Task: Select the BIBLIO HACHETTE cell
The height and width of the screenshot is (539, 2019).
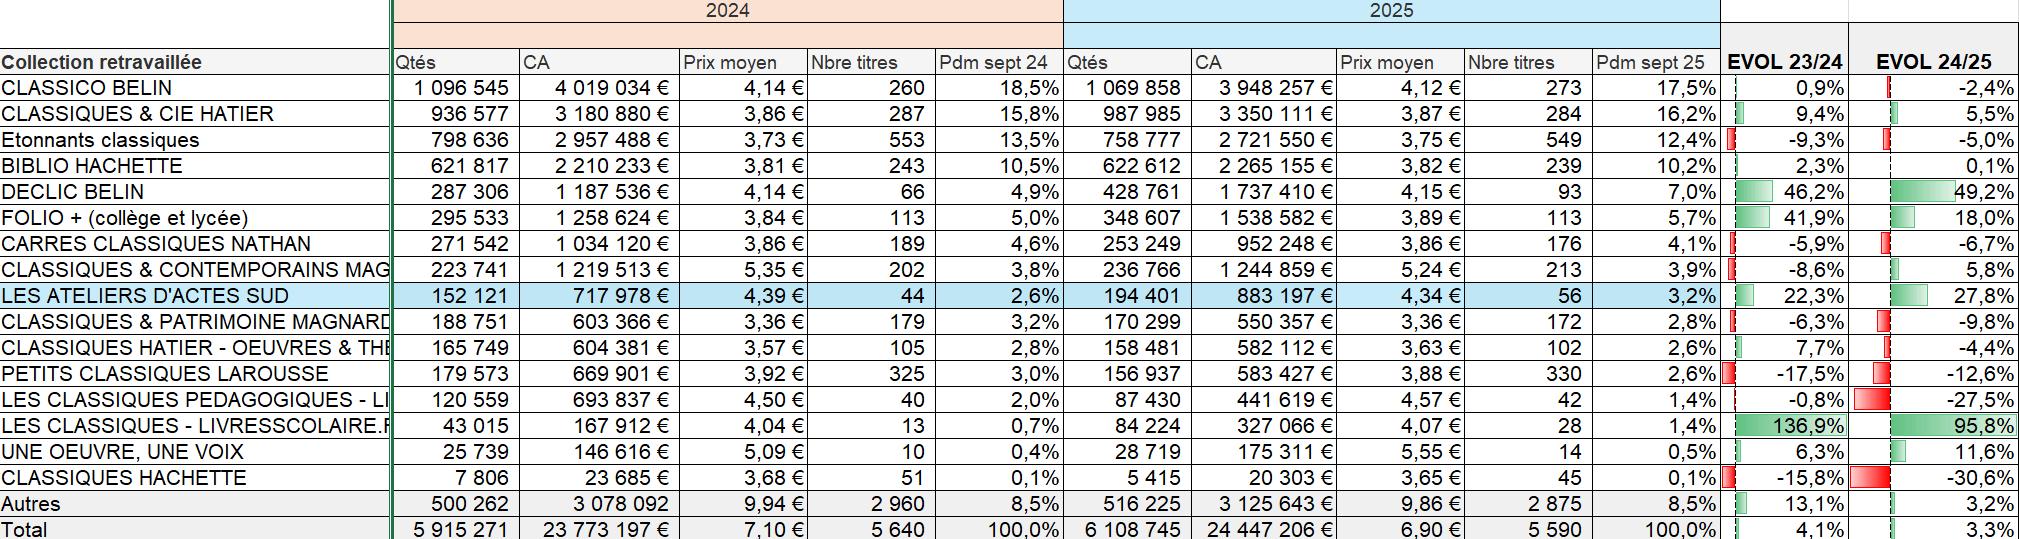Action: 195,166
